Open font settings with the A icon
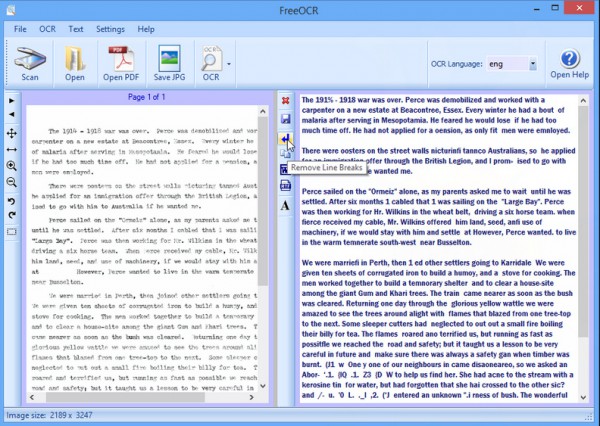The width and height of the screenshot is (600, 426). pyautogui.click(x=285, y=206)
